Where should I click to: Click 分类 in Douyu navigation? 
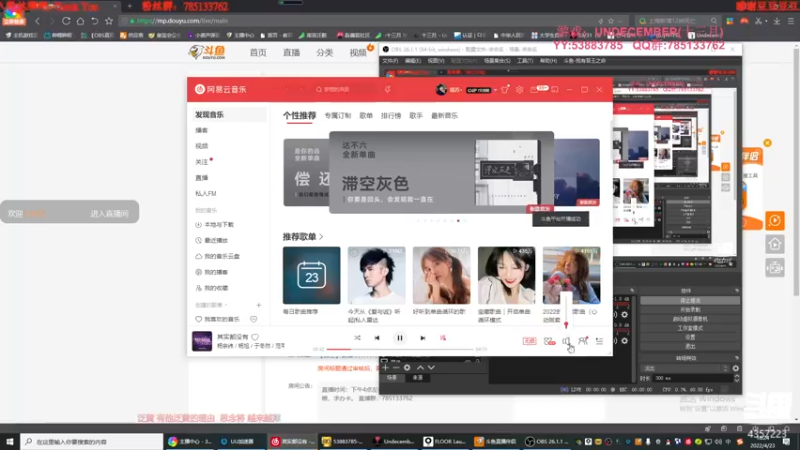324,53
